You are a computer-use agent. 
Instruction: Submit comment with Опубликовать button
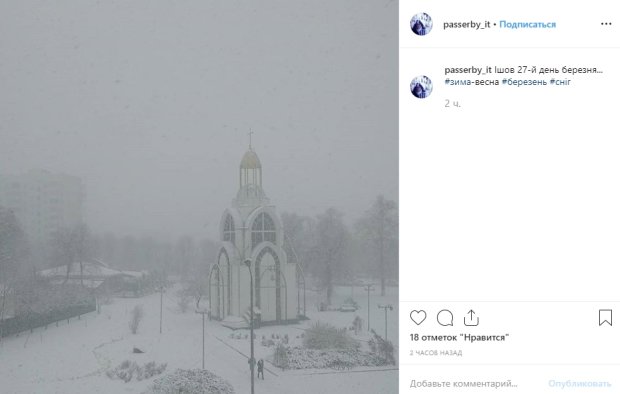pyautogui.click(x=580, y=383)
